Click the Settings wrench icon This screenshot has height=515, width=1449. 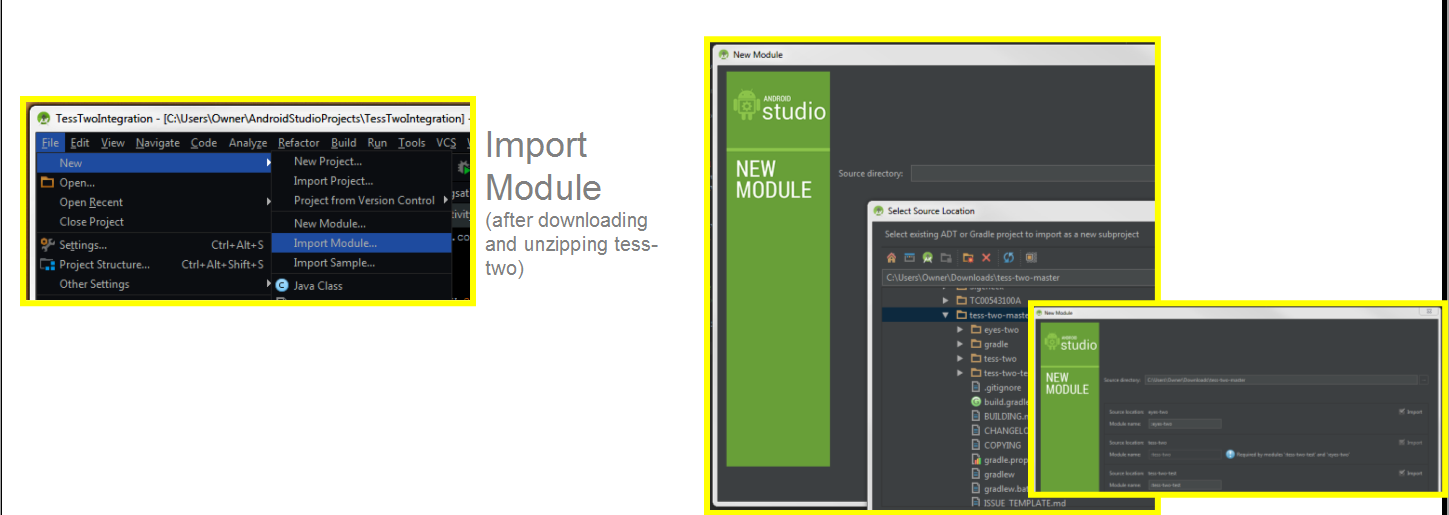click(47, 245)
